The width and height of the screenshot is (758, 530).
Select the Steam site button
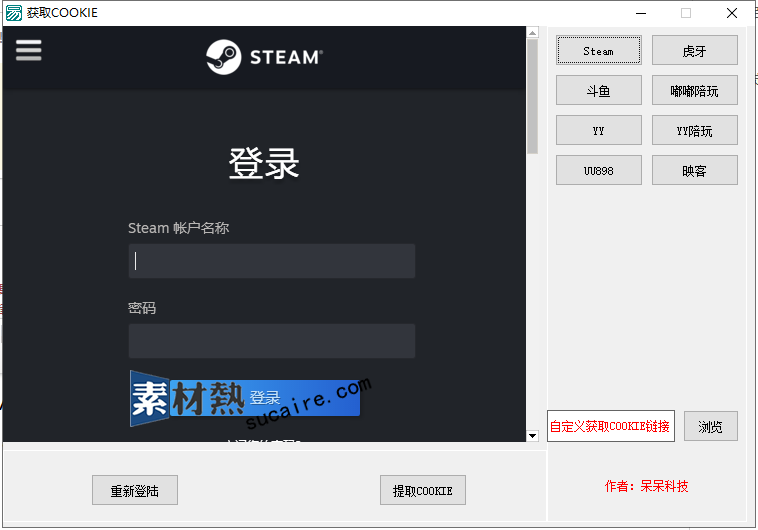coord(598,50)
